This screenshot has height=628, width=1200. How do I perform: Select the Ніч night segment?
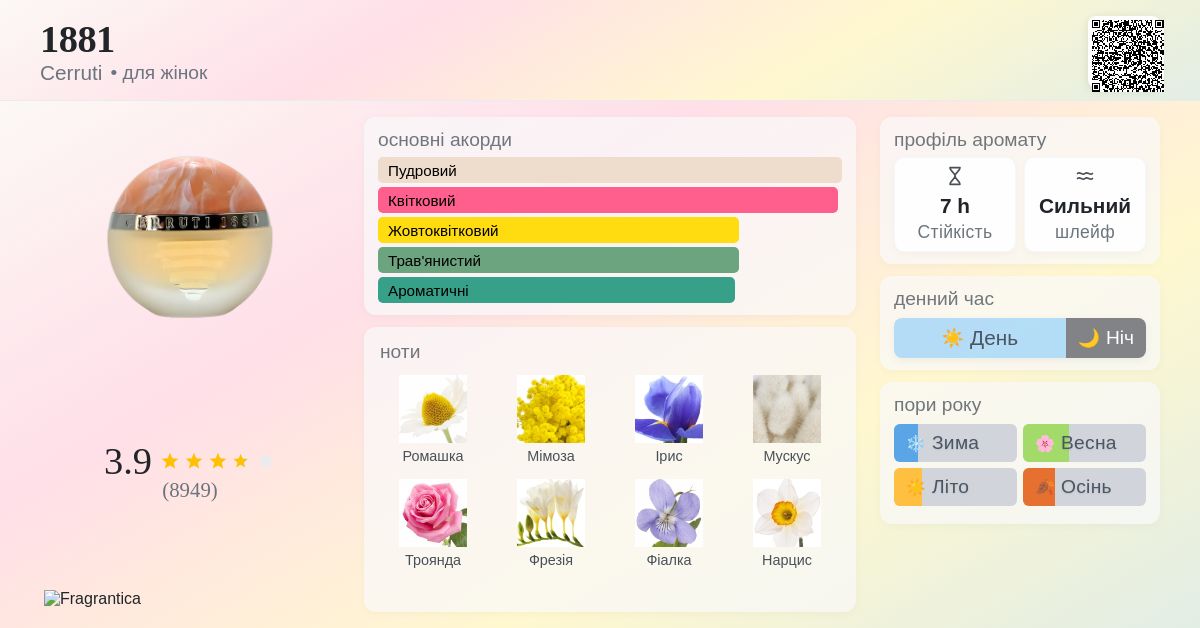click(x=1106, y=338)
